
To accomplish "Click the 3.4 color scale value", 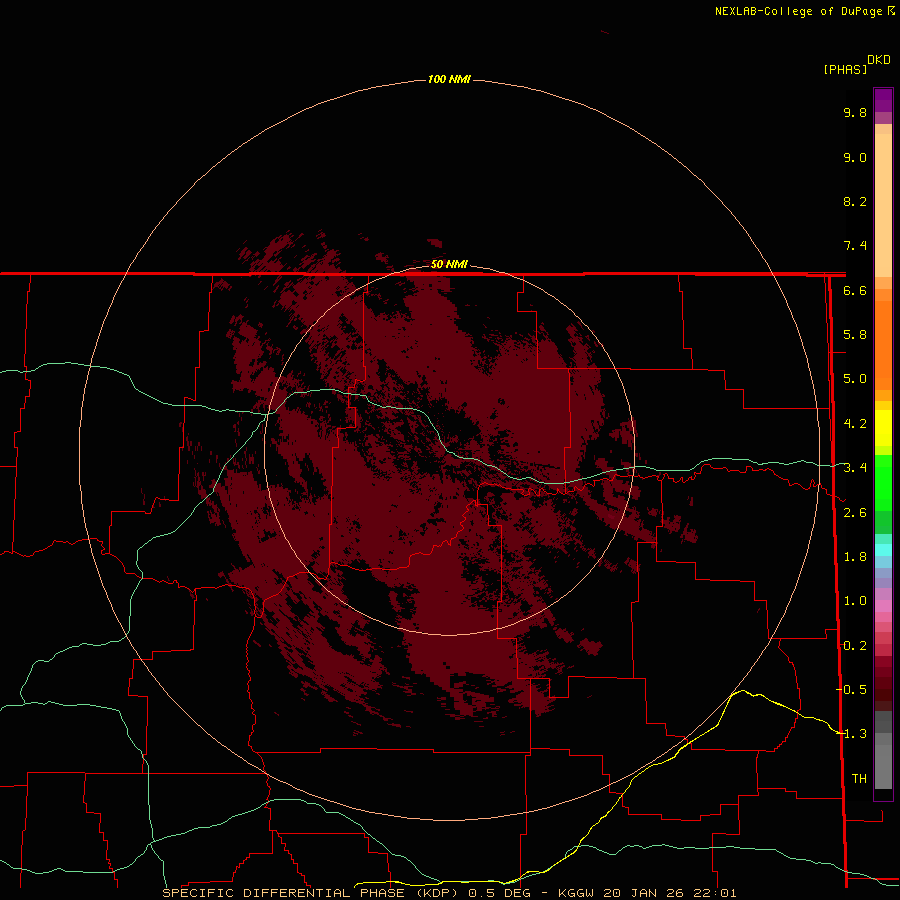I will coord(855,468).
